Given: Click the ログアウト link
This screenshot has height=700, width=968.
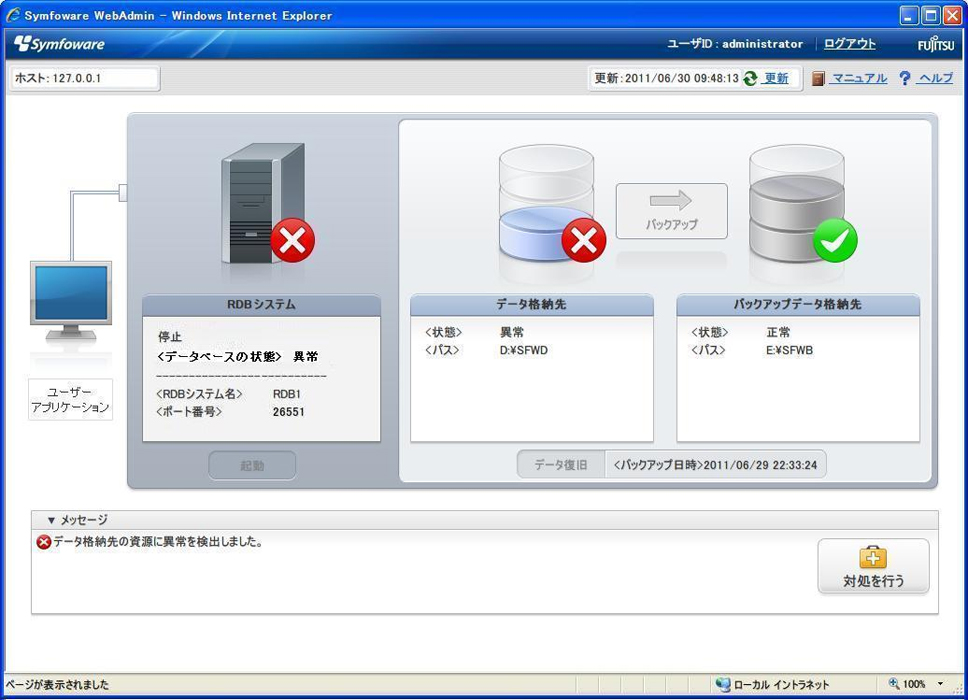Looking at the screenshot, I should 849,44.
